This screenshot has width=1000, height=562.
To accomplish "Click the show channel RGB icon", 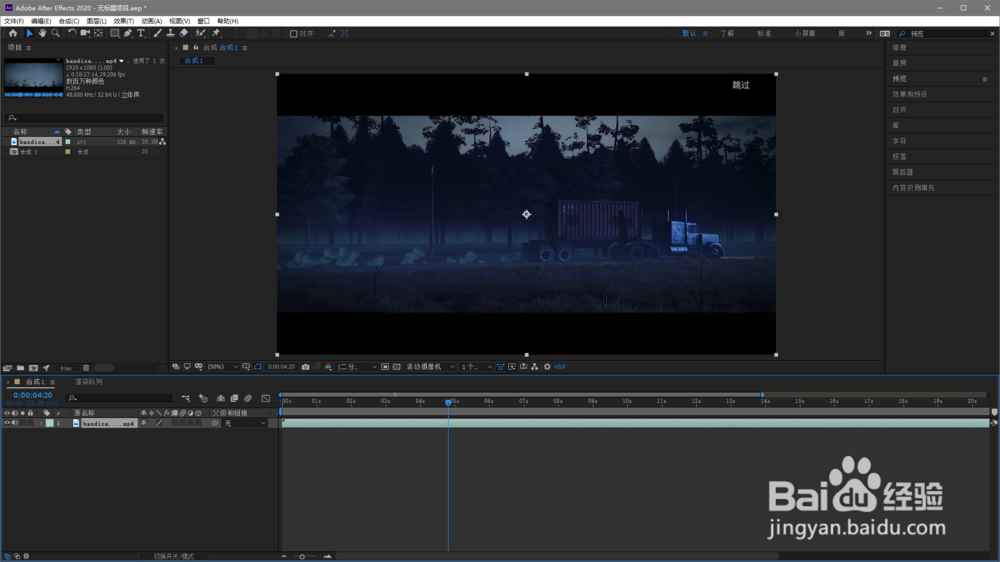I will click(x=328, y=367).
